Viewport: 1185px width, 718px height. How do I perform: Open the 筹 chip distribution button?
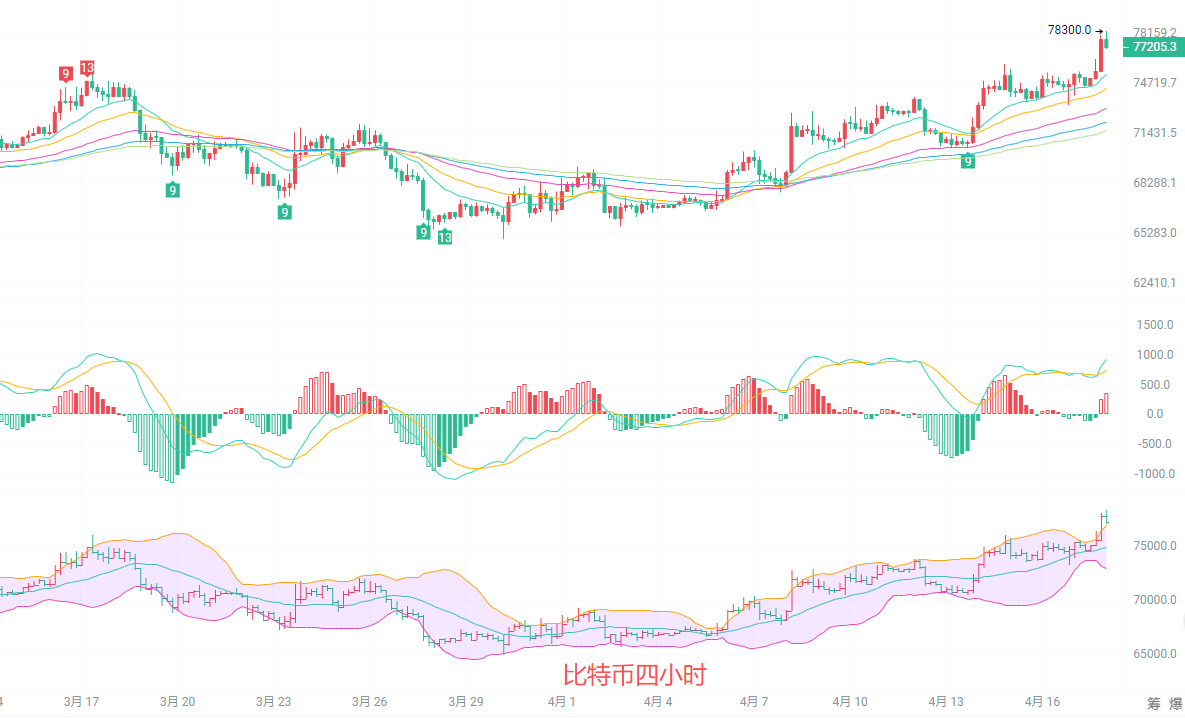pyautogui.click(x=1154, y=703)
